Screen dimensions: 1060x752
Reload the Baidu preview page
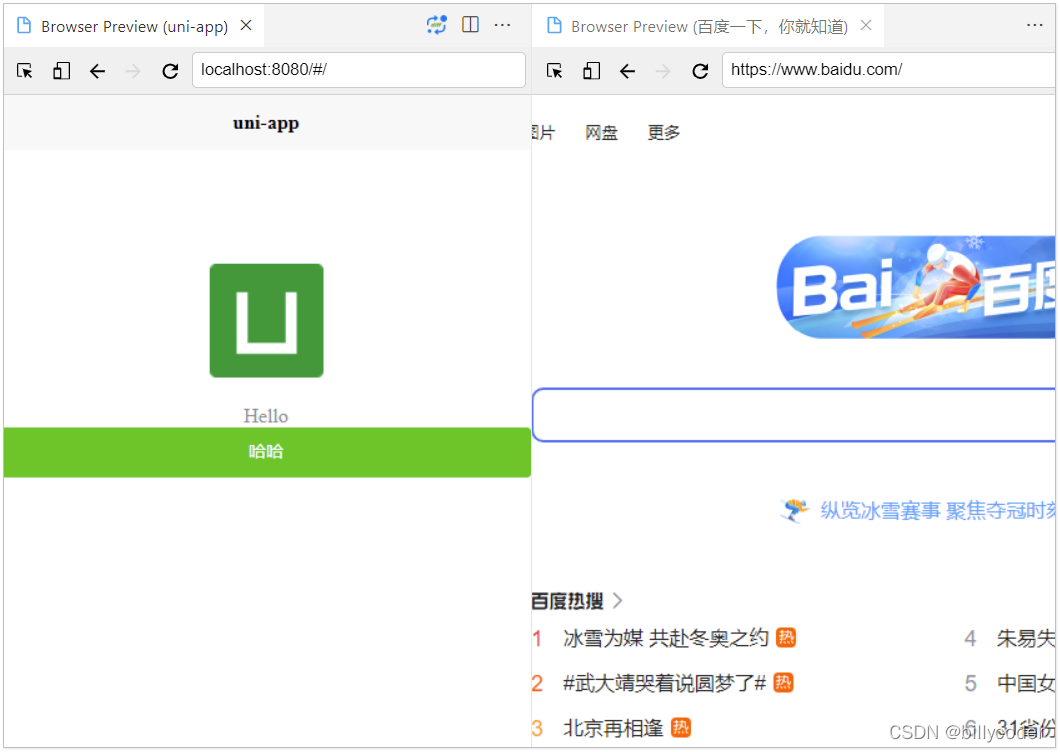tap(700, 71)
